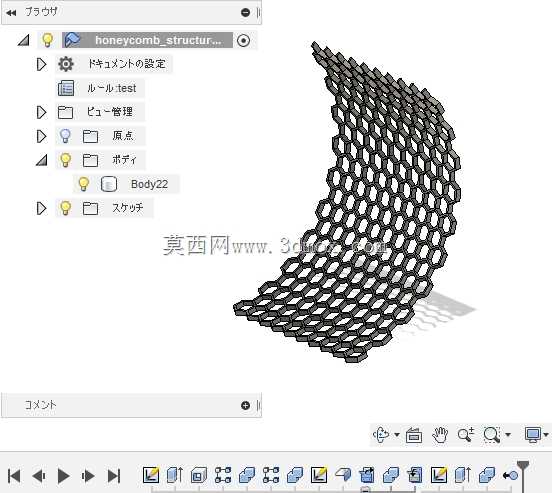Collapse the honeycomb_structure root node

pyautogui.click(x=24, y=40)
